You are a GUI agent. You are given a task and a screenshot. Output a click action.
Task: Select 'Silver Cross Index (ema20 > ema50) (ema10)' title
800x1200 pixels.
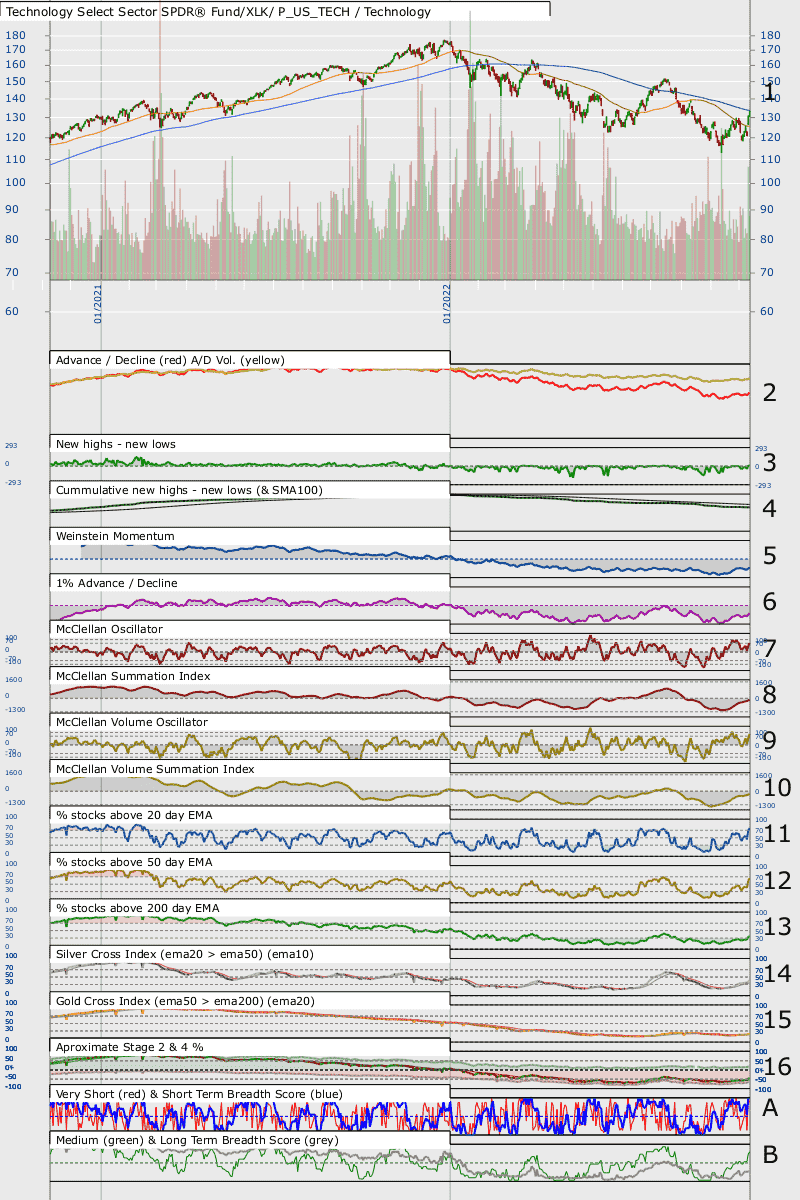tap(185, 955)
